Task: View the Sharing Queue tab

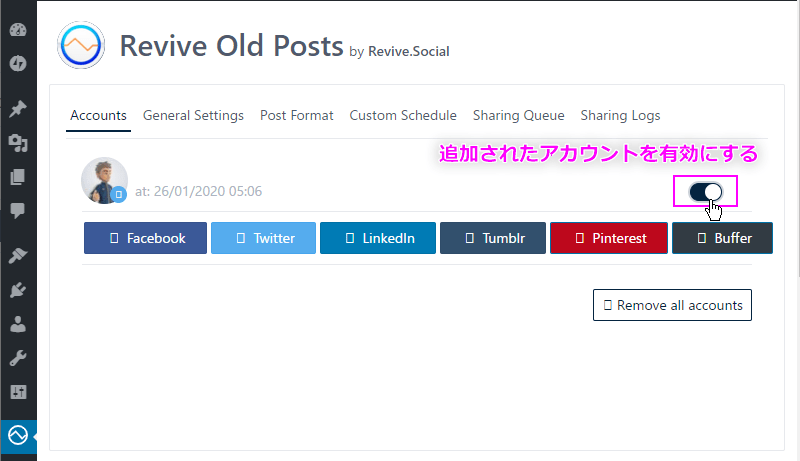Action: 518,116
